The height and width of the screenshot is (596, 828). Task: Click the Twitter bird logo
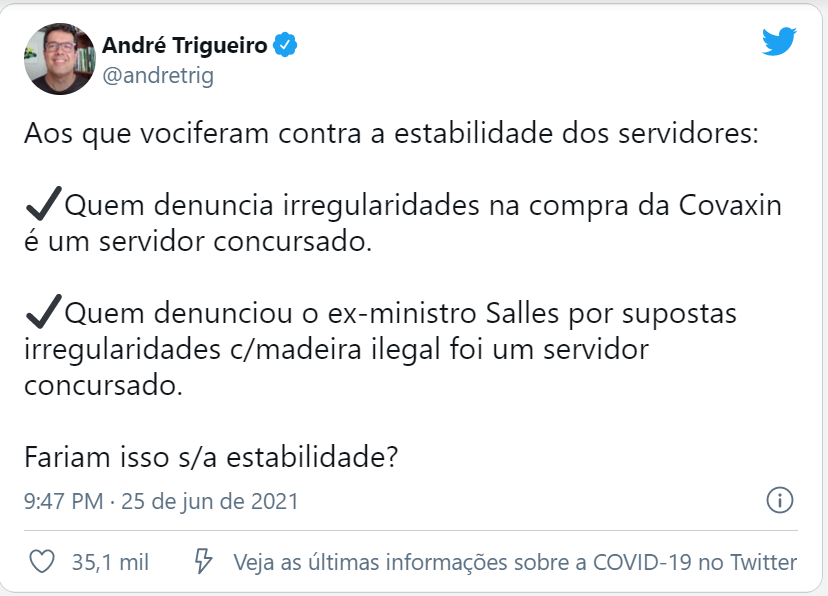click(779, 41)
